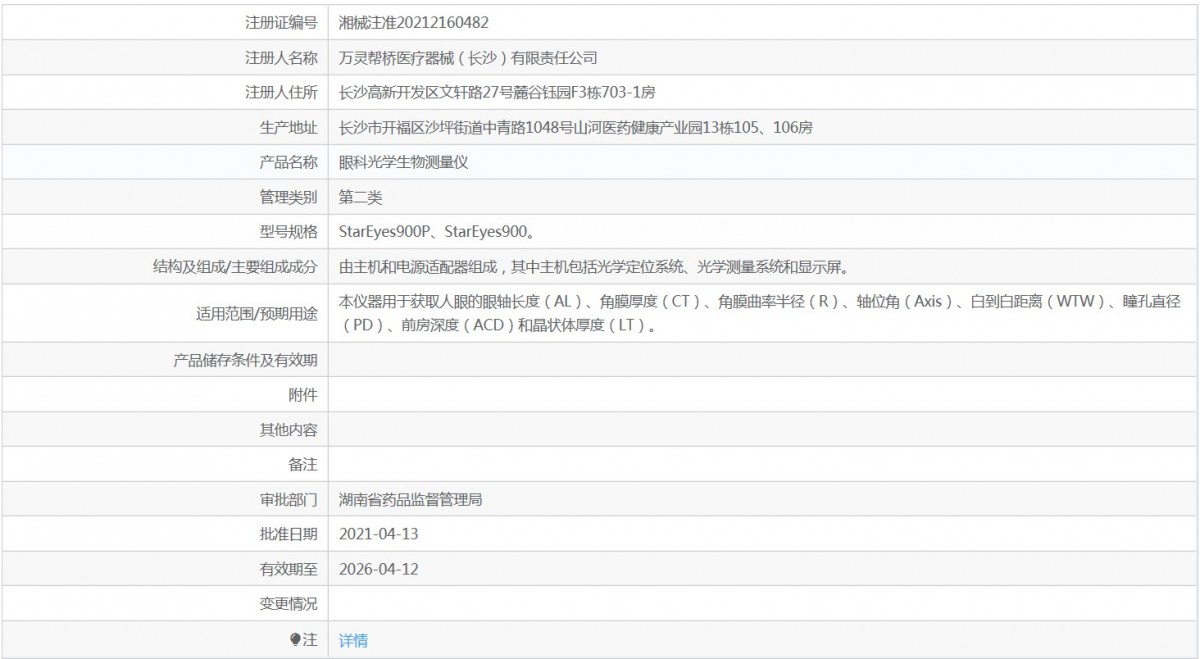Select approval department 湖南省药品监督管理局
Screen dimensions: 1200x659
point(410,499)
